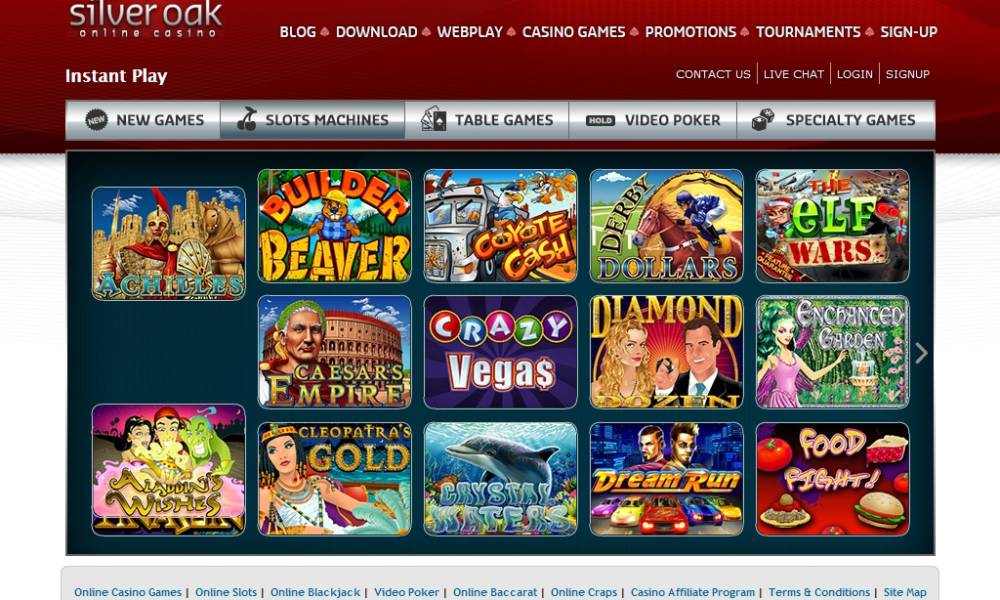Show next games with right arrow
The width and height of the screenshot is (1000, 600).
tap(921, 353)
